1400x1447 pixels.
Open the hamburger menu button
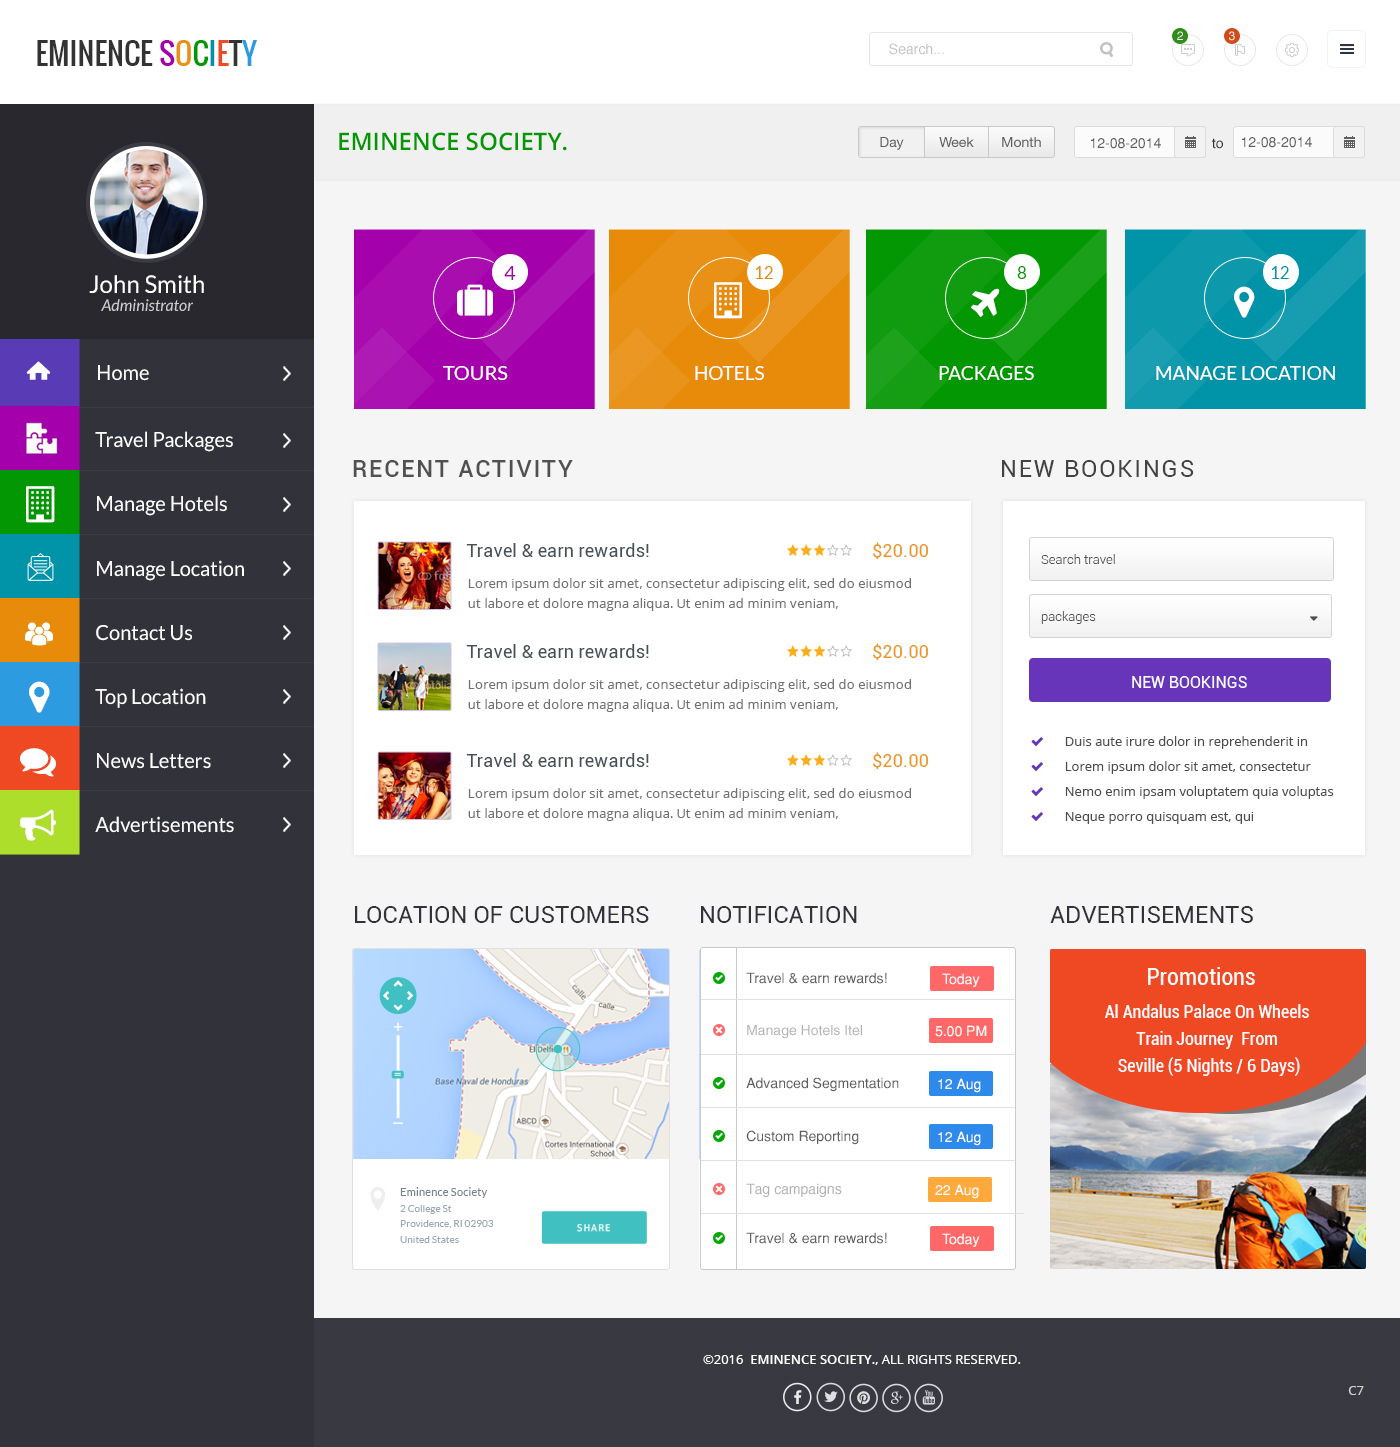coord(1347,49)
